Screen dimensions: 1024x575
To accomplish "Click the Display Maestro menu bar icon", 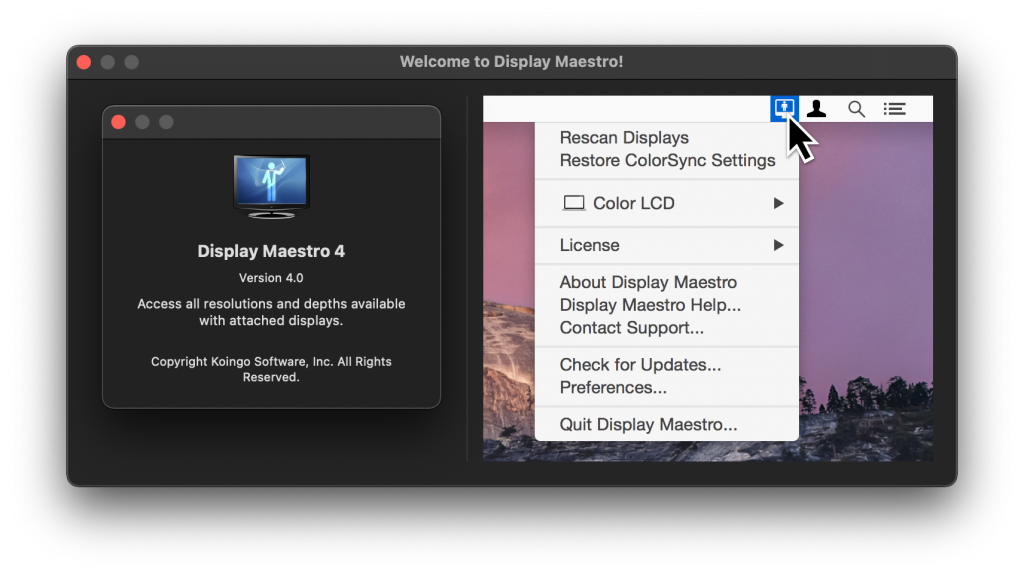I will pyautogui.click(x=784, y=108).
